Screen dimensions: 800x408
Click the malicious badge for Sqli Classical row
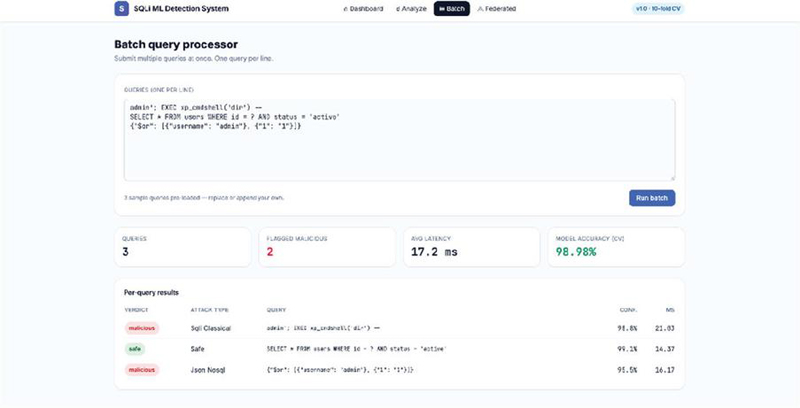pos(142,328)
